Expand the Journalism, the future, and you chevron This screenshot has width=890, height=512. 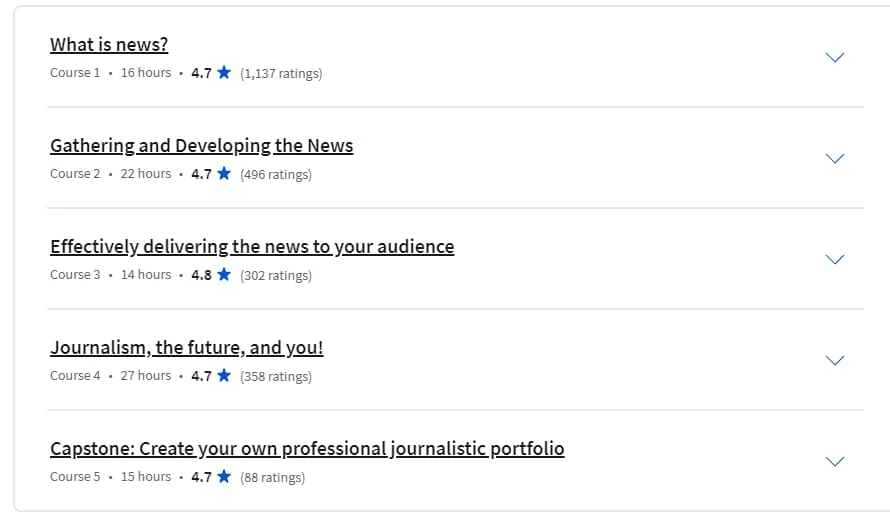[834, 360]
